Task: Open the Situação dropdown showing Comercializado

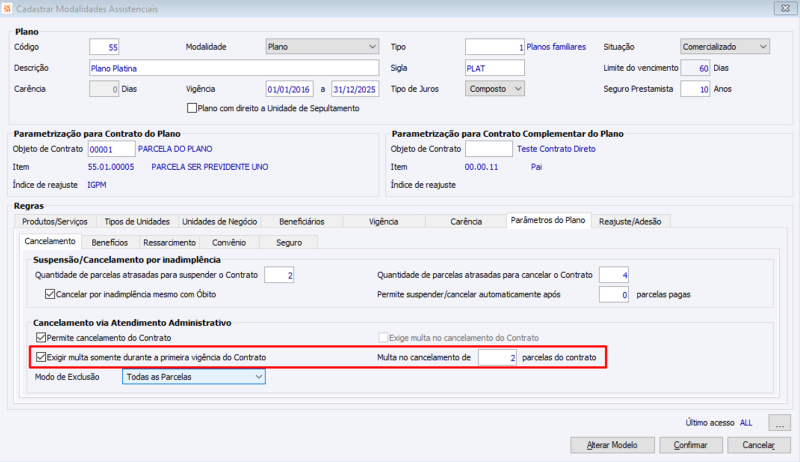Action: coord(724,46)
